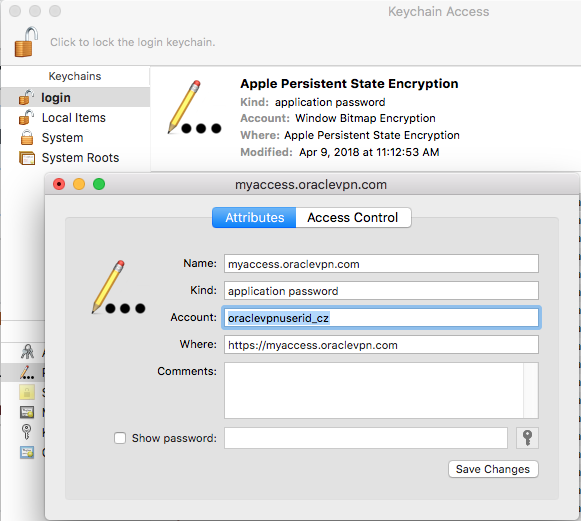Click the pencil password icon in the Attributes pane
Image resolution: width=581 pixels, height=521 pixels.
(119, 287)
